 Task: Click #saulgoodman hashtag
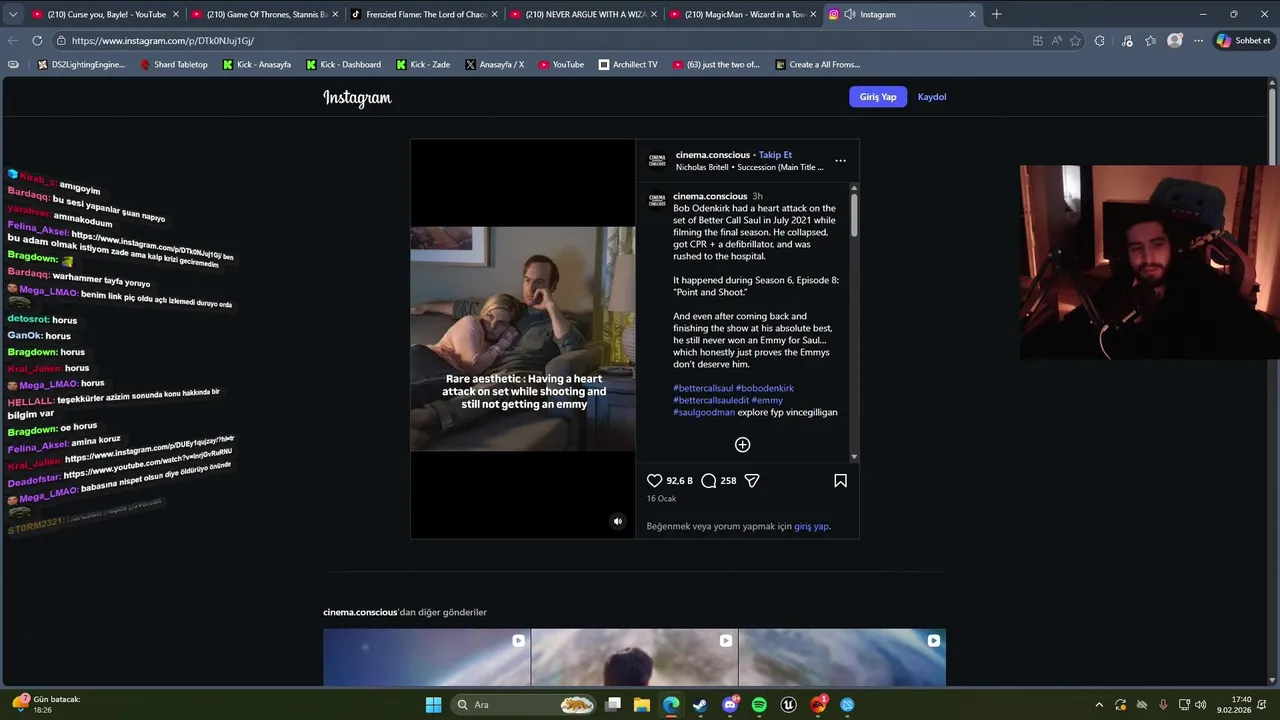tap(704, 412)
